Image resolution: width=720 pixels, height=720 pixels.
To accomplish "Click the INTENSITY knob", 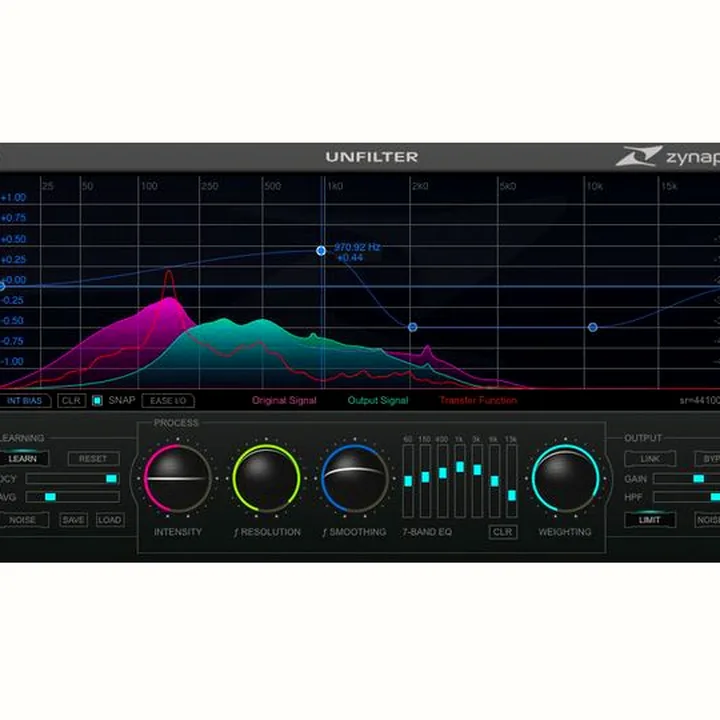I will point(177,478).
